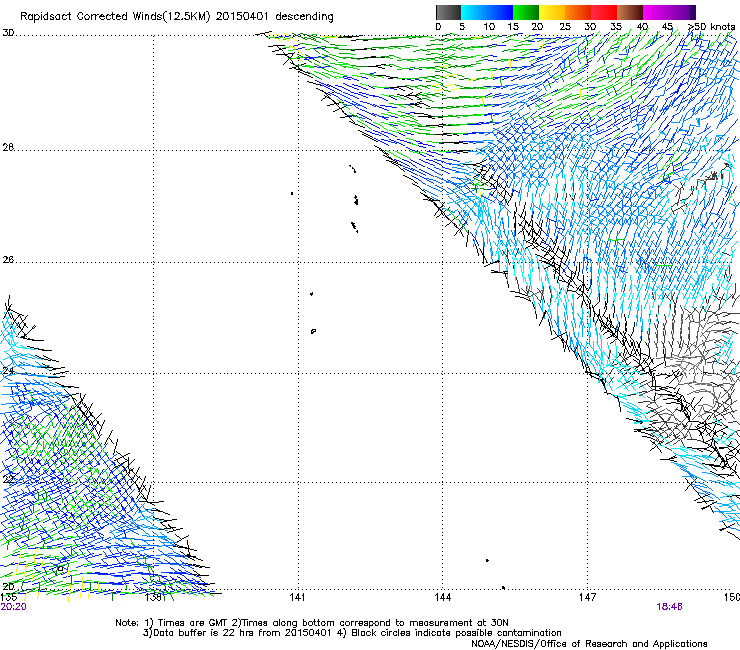740x650 pixels.
Task: Click the orange 25-30 knots color band
Action: click(x=578, y=12)
